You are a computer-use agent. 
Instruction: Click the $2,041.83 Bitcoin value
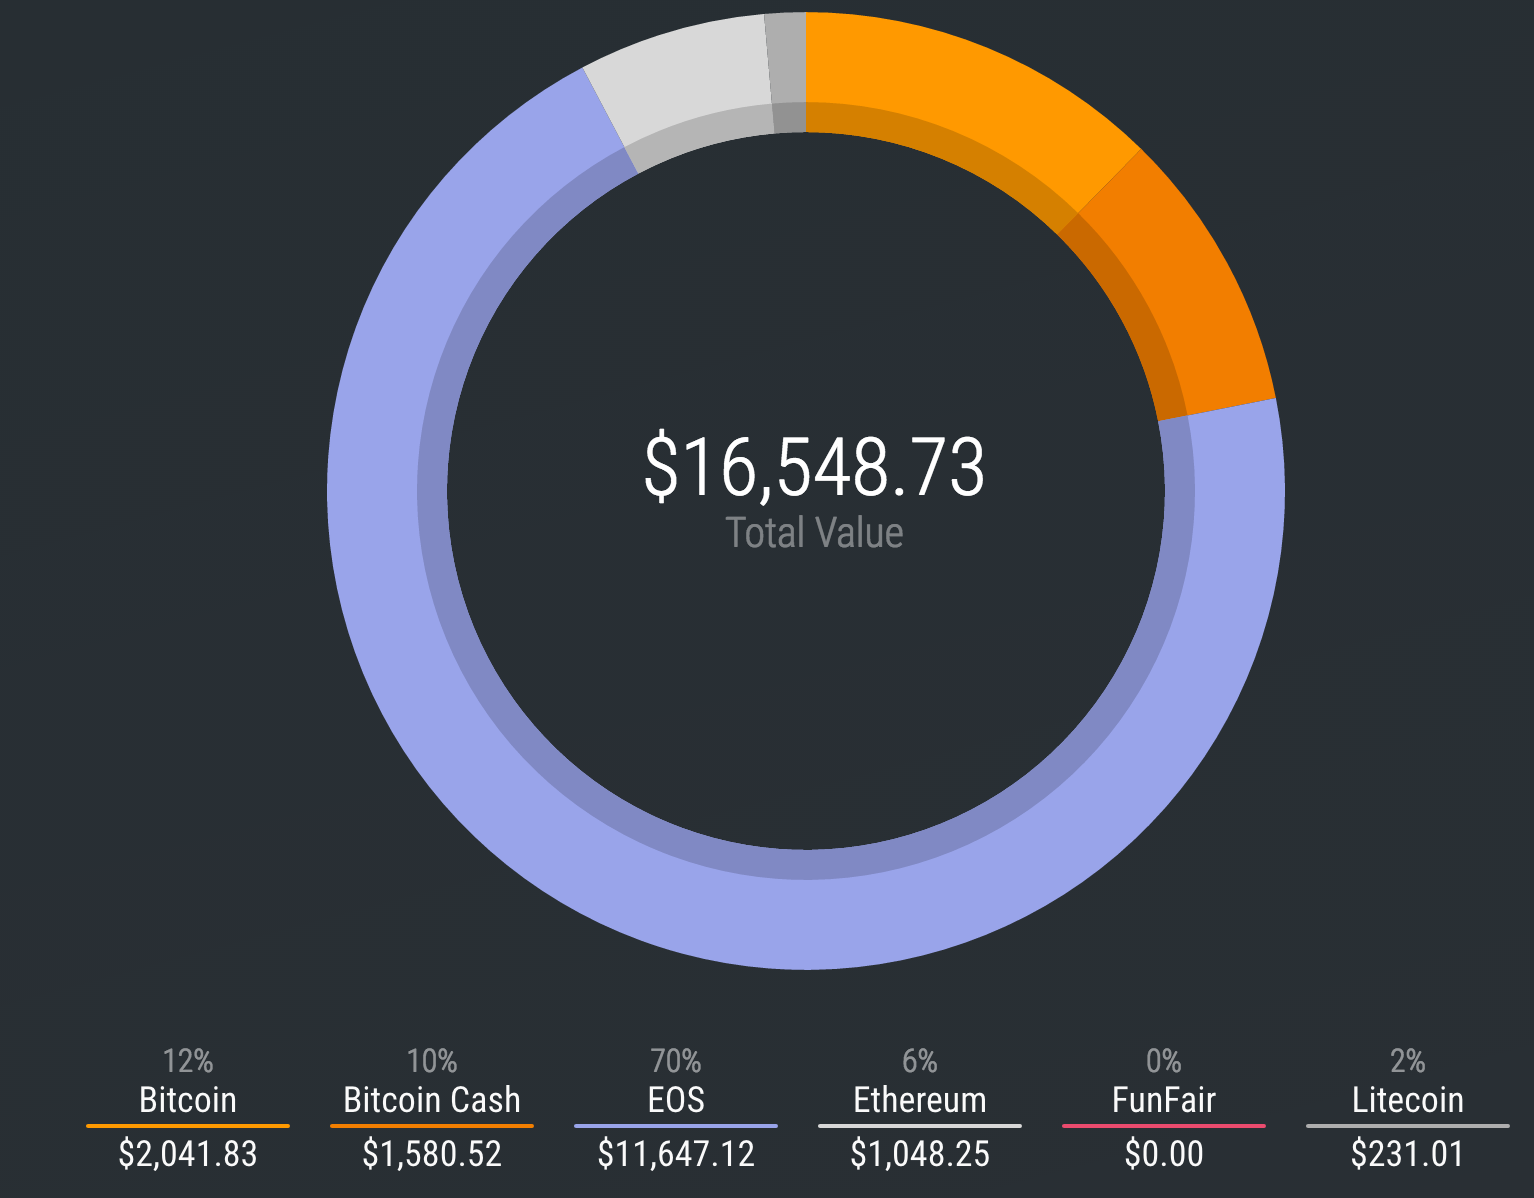coord(188,1154)
